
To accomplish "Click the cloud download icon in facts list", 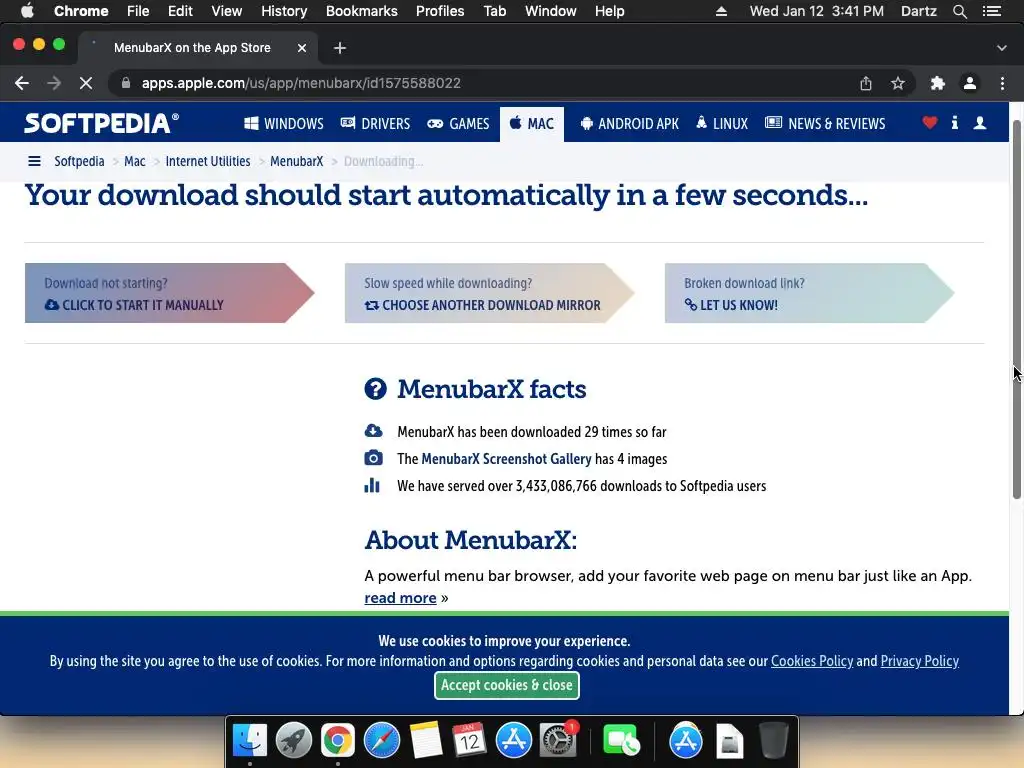I will pos(373,431).
